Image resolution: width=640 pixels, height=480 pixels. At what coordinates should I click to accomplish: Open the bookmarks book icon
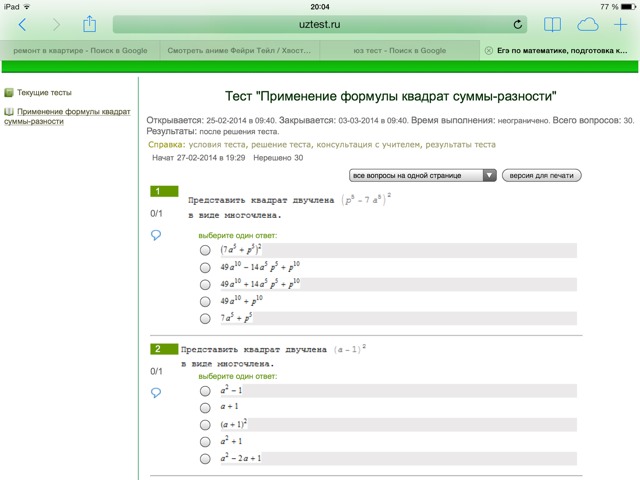click(552, 24)
